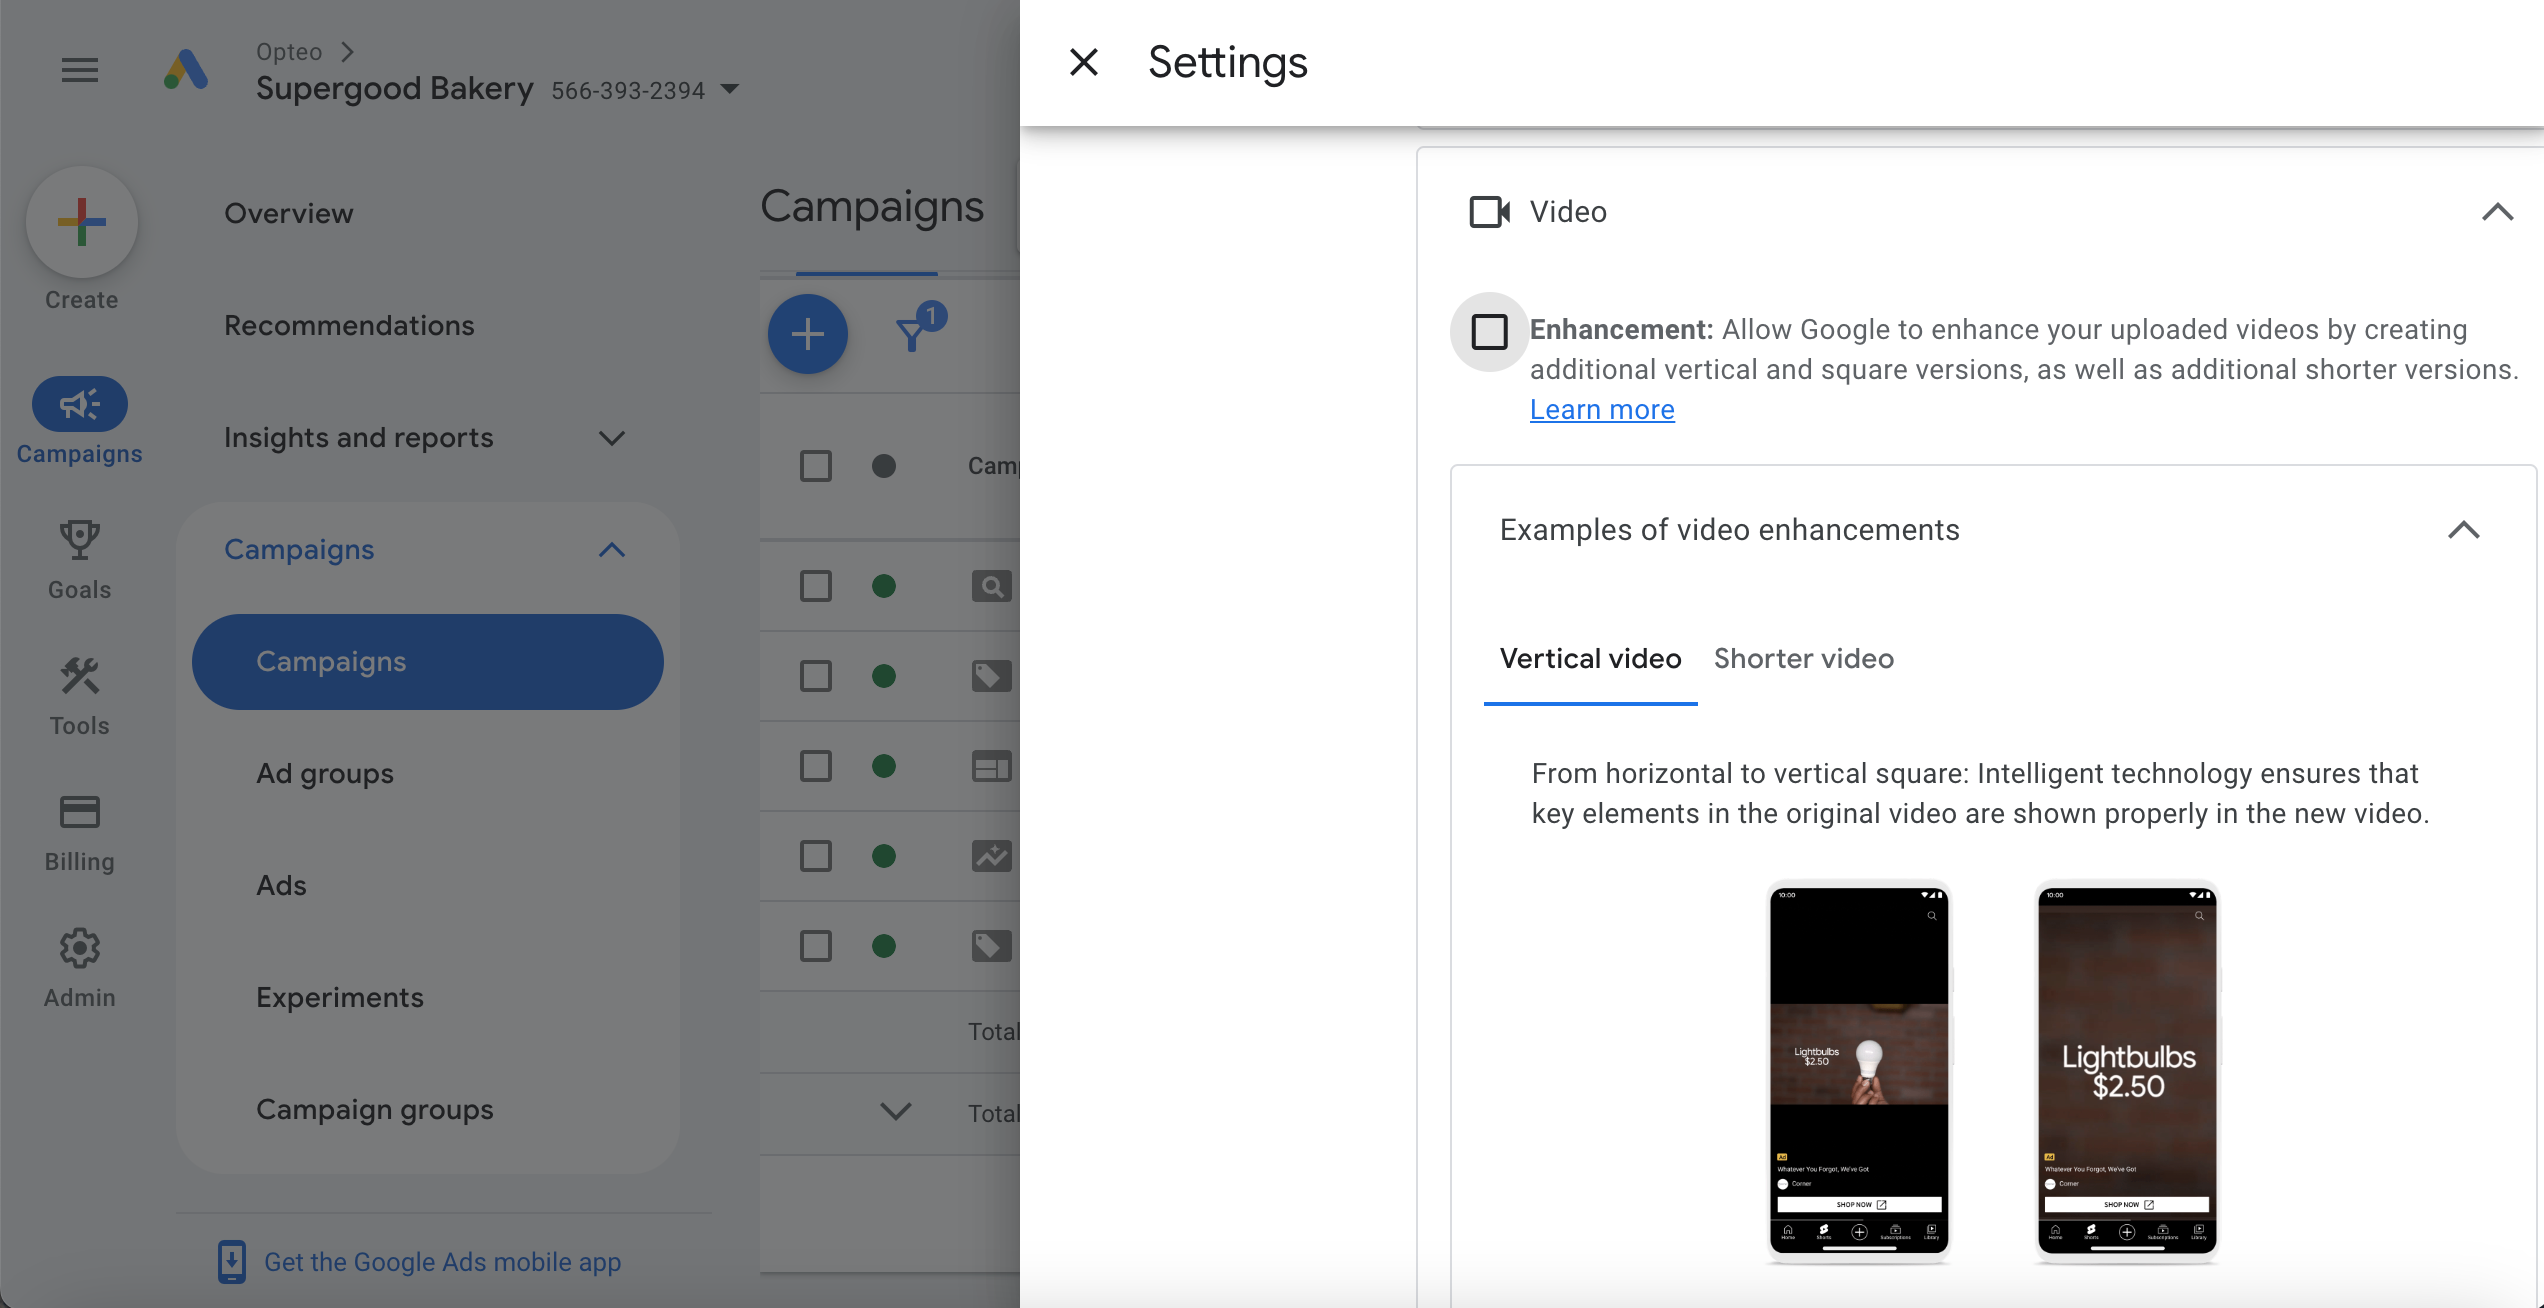2544x1308 pixels.
Task: Click the filter funnel icon
Action: [x=912, y=334]
